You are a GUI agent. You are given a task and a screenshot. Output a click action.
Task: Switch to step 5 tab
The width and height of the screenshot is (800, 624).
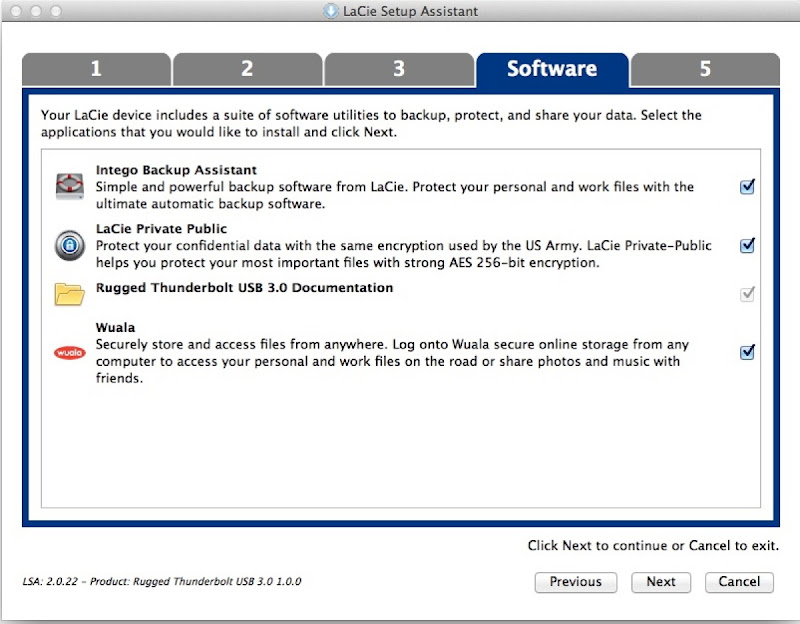coord(705,69)
